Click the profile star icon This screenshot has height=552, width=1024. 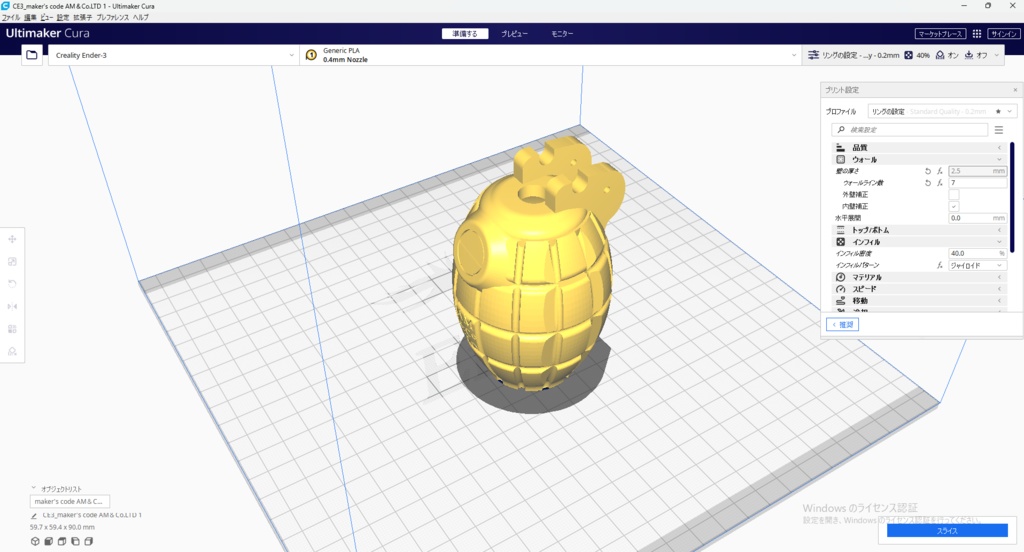pyautogui.click(x=998, y=112)
